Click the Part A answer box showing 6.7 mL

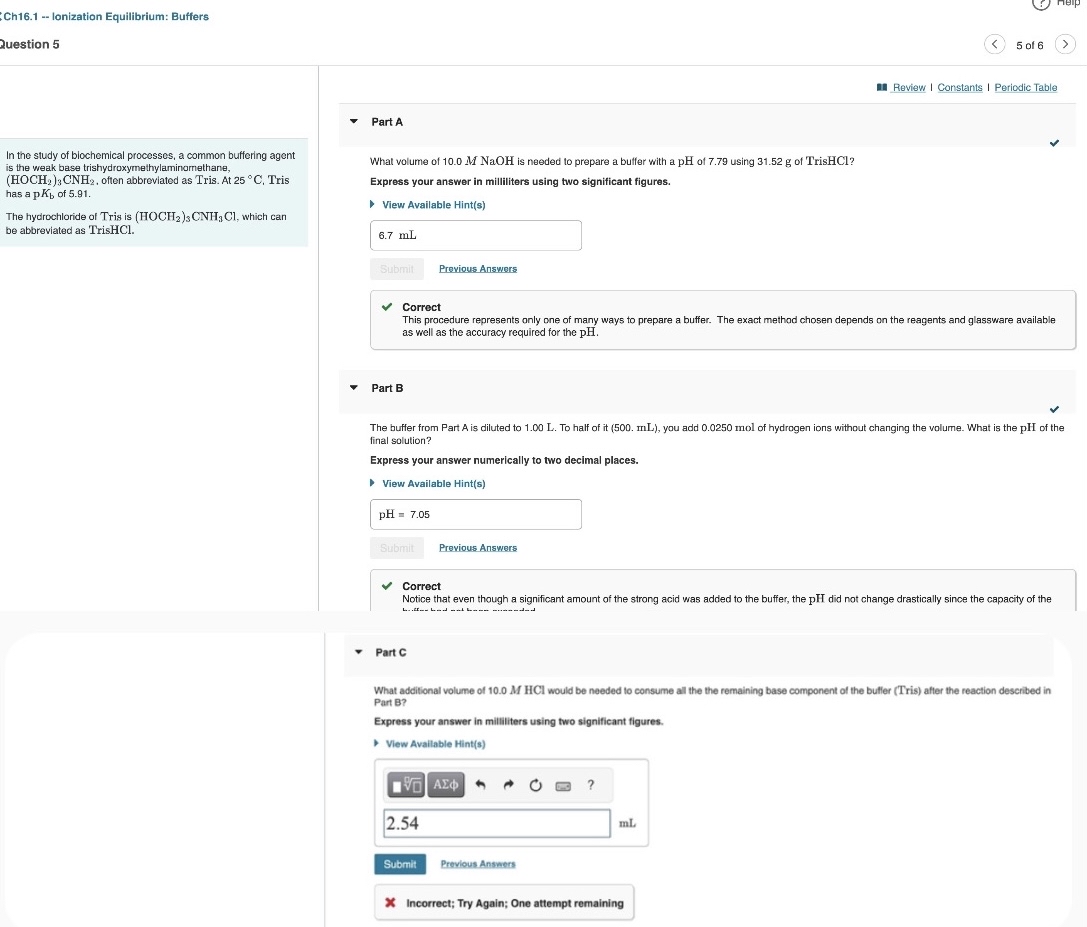click(476, 235)
